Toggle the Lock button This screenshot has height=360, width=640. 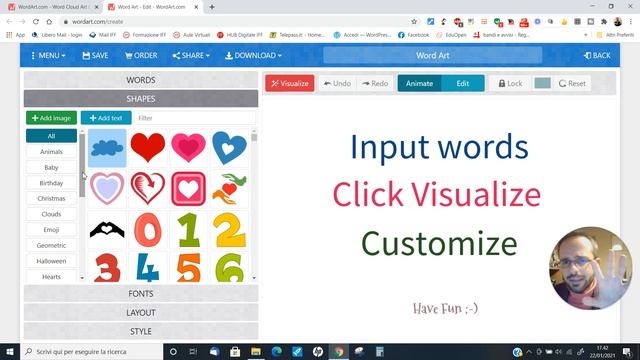pos(510,83)
